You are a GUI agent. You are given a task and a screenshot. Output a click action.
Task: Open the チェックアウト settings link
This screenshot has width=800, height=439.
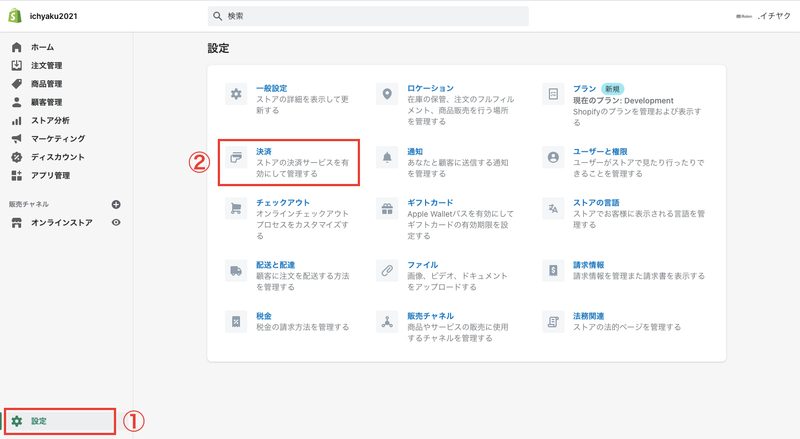point(283,203)
